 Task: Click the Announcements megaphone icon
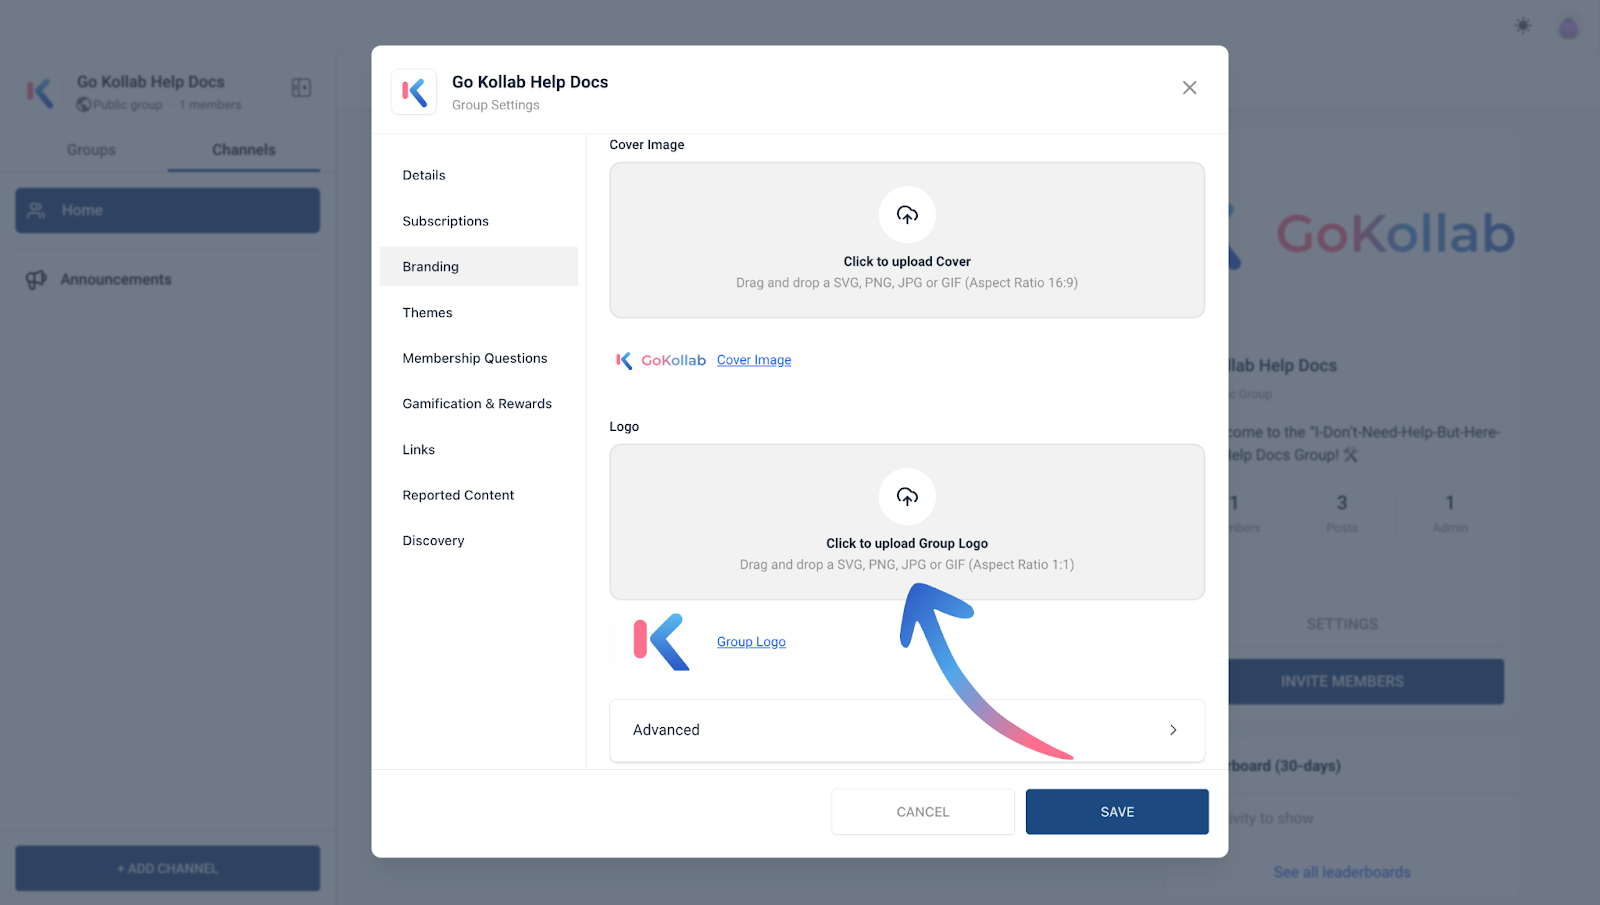[x=36, y=280]
